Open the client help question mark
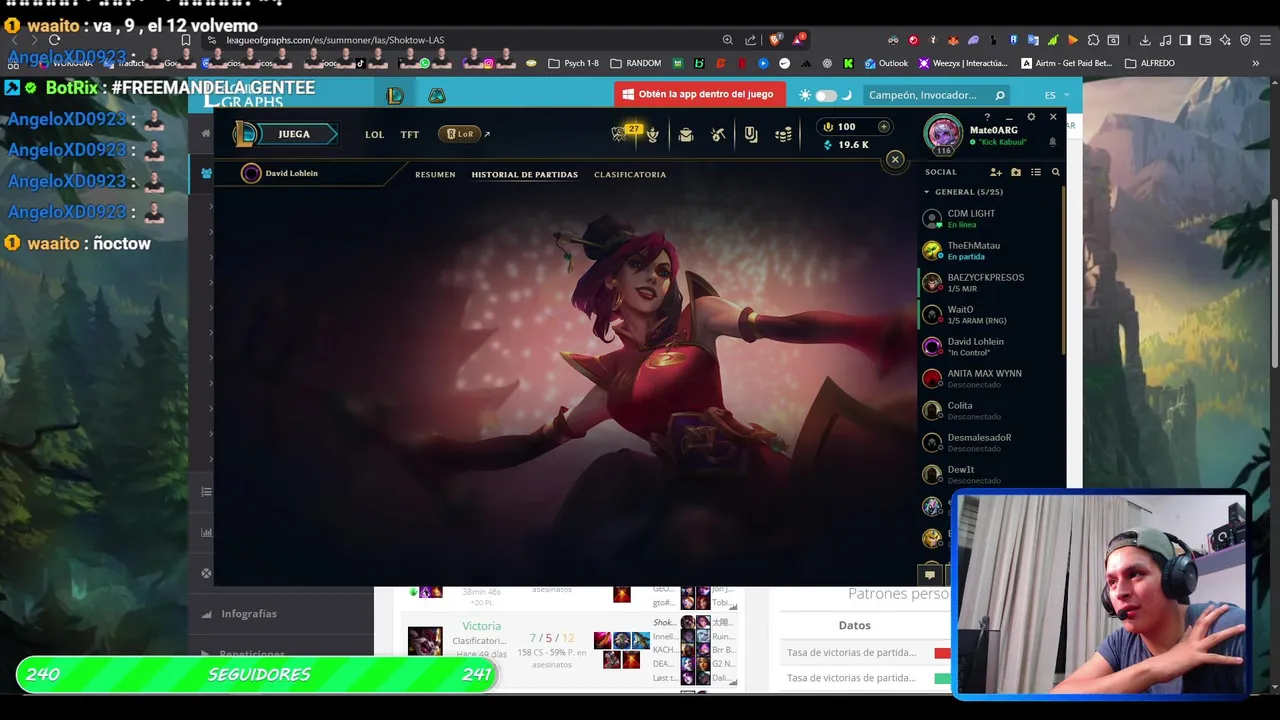 click(x=987, y=118)
